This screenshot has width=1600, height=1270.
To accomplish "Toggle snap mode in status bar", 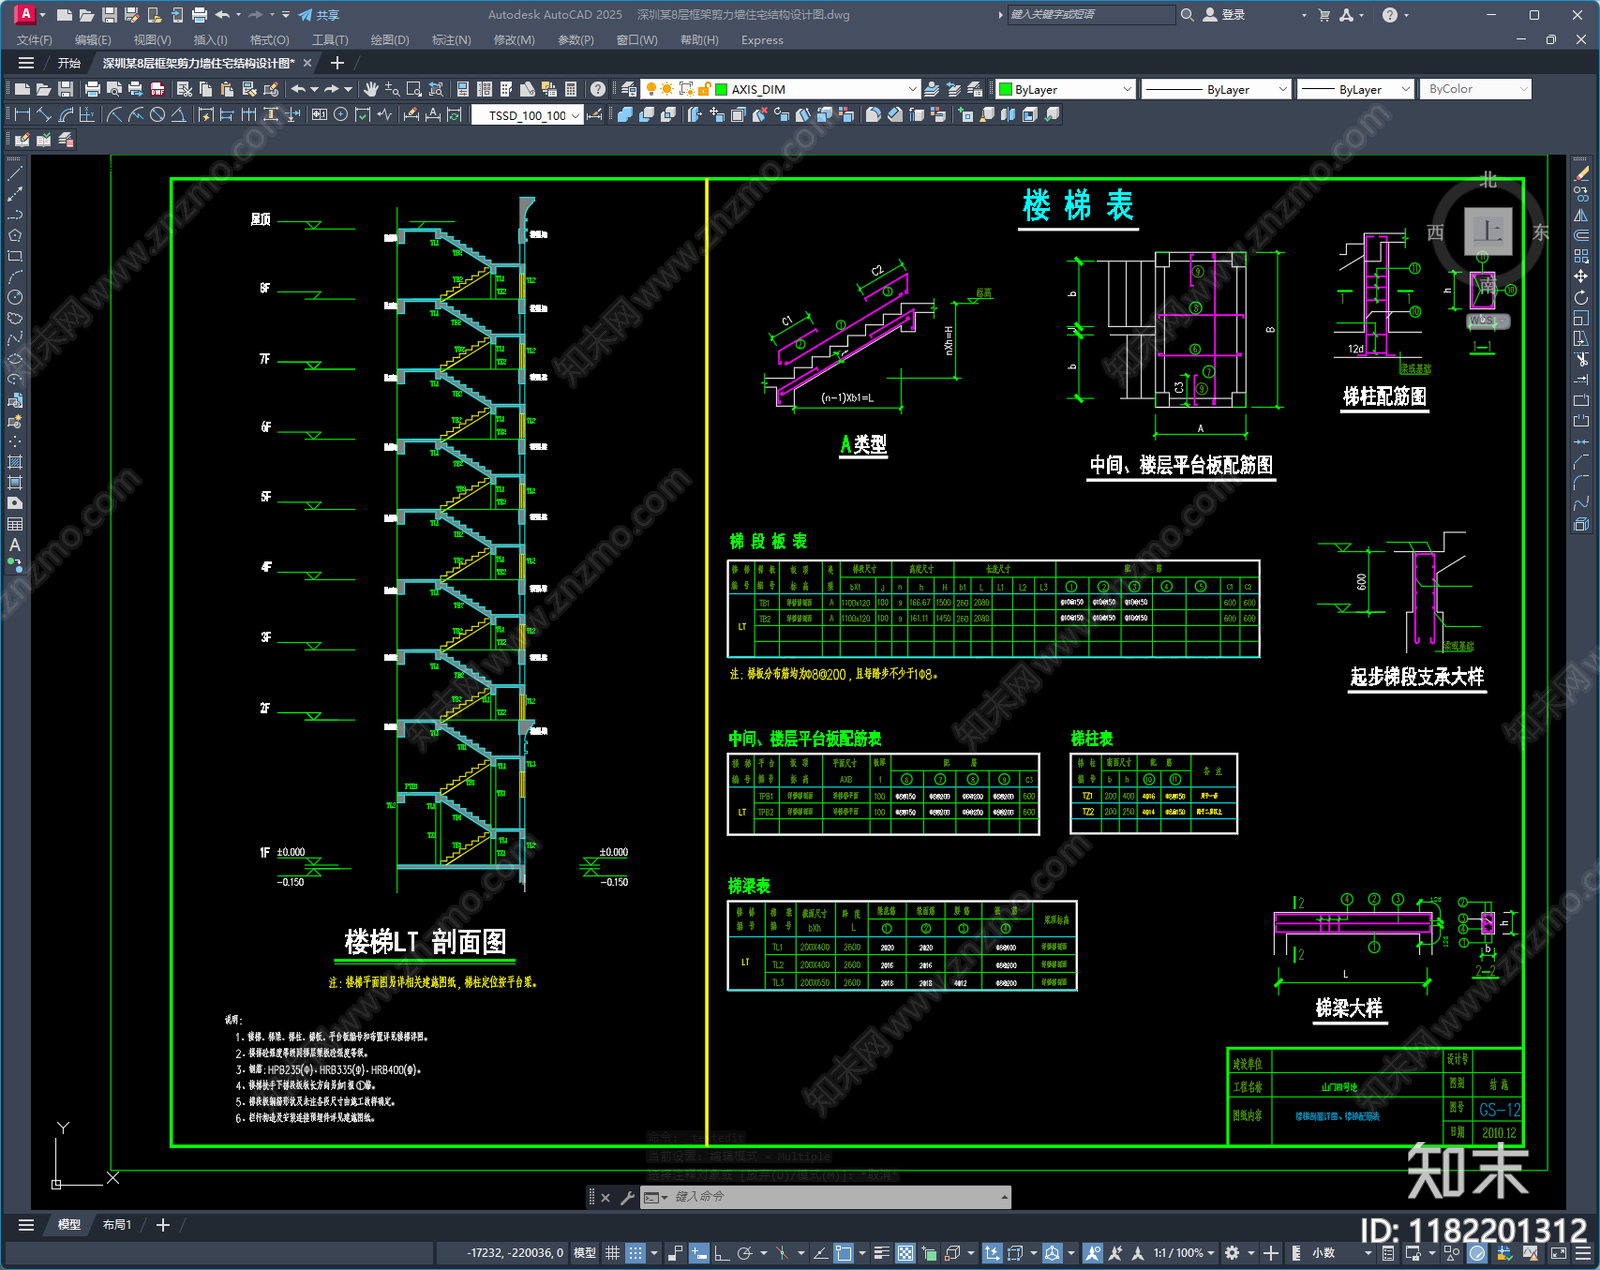I will (636, 1253).
